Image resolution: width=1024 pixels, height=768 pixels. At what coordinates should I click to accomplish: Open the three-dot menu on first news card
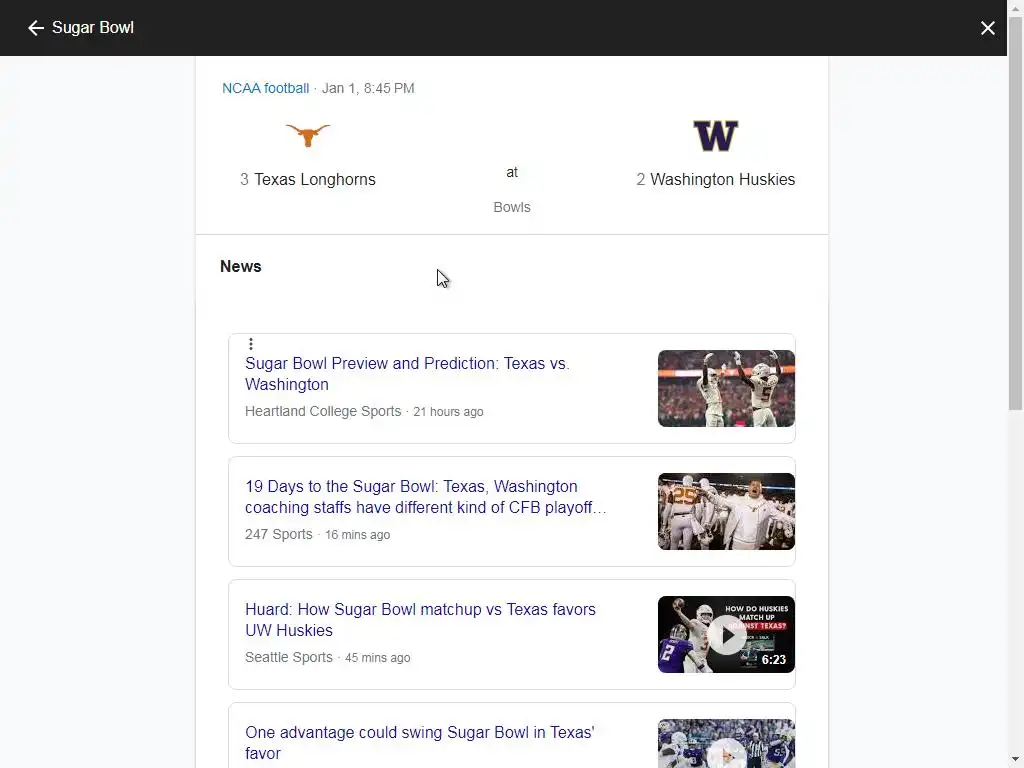pyautogui.click(x=251, y=344)
